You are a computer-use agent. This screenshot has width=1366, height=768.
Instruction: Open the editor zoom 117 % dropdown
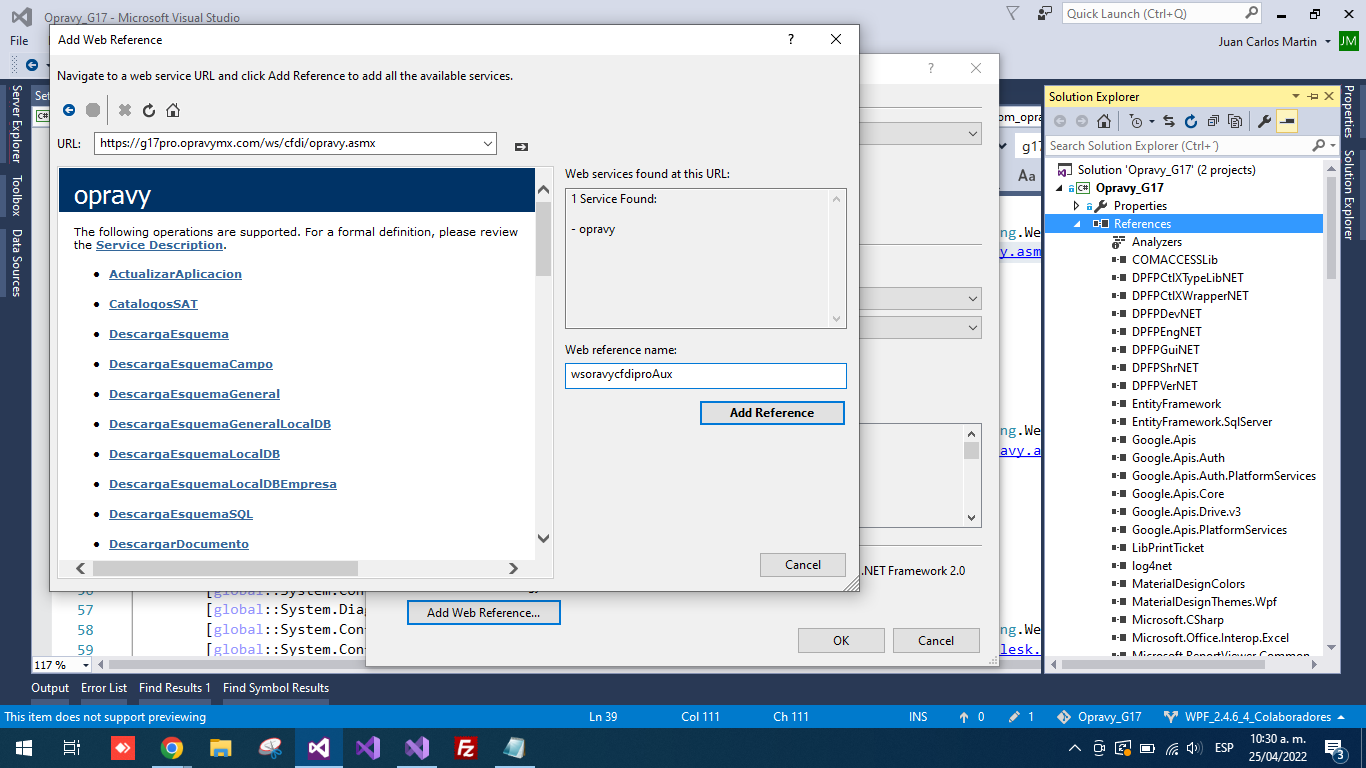click(x=86, y=665)
